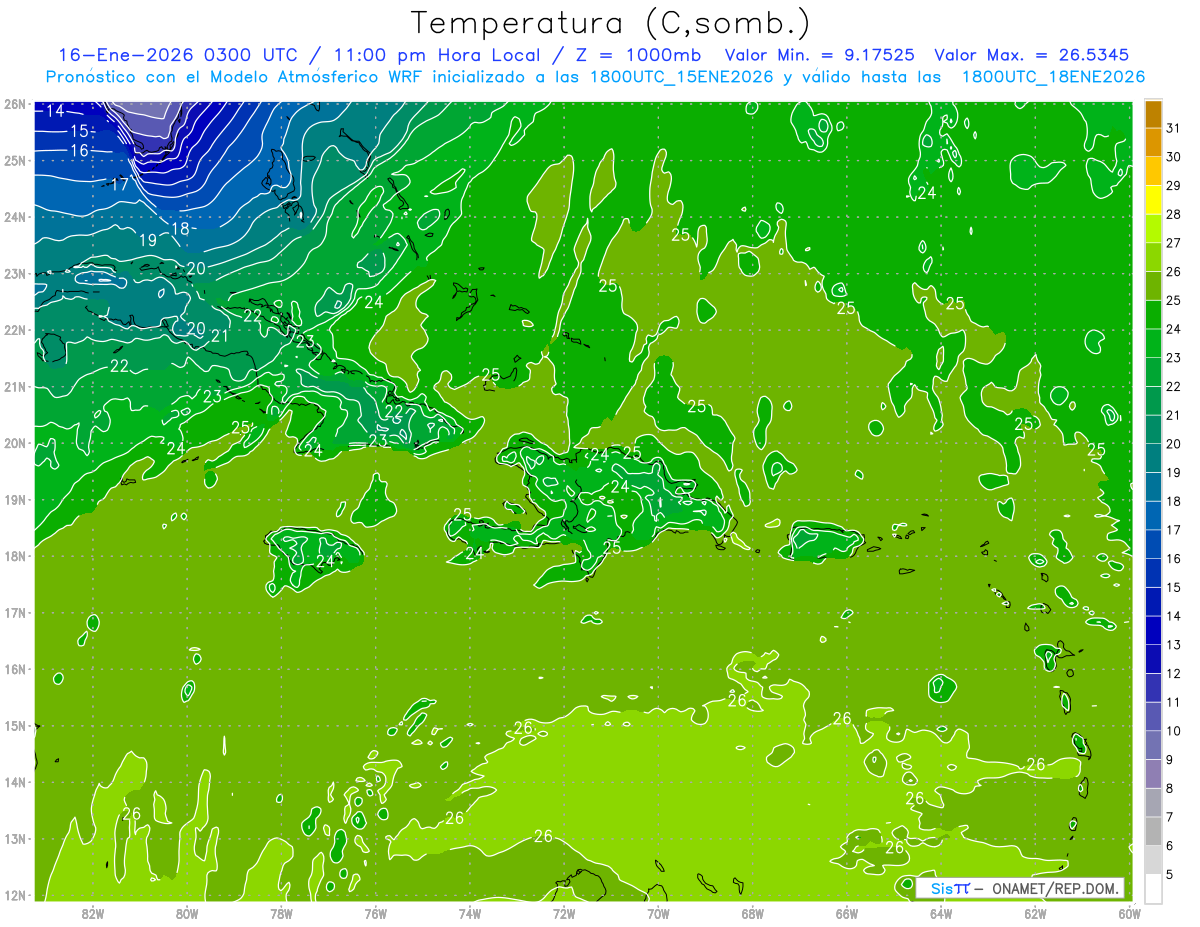
Task: Click the color bar scale label 31
Action: pos(1173,128)
